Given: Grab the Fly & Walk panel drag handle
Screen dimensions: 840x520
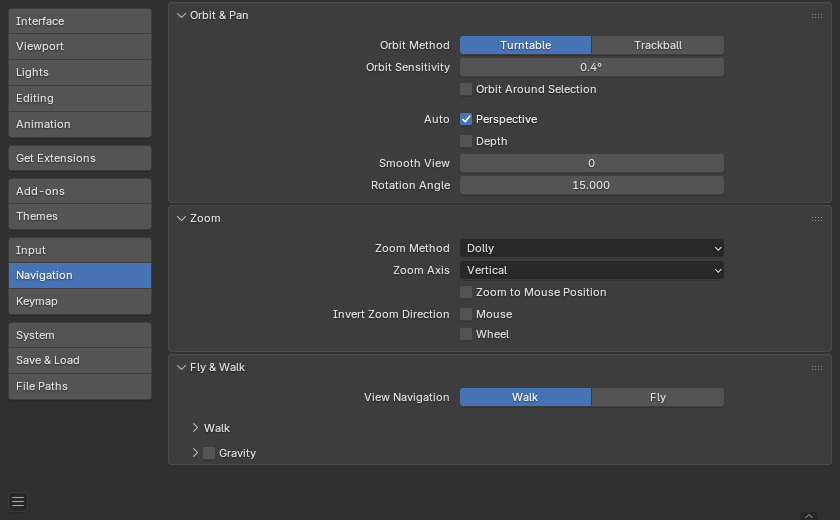Looking at the screenshot, I should (x=816, y=368).
